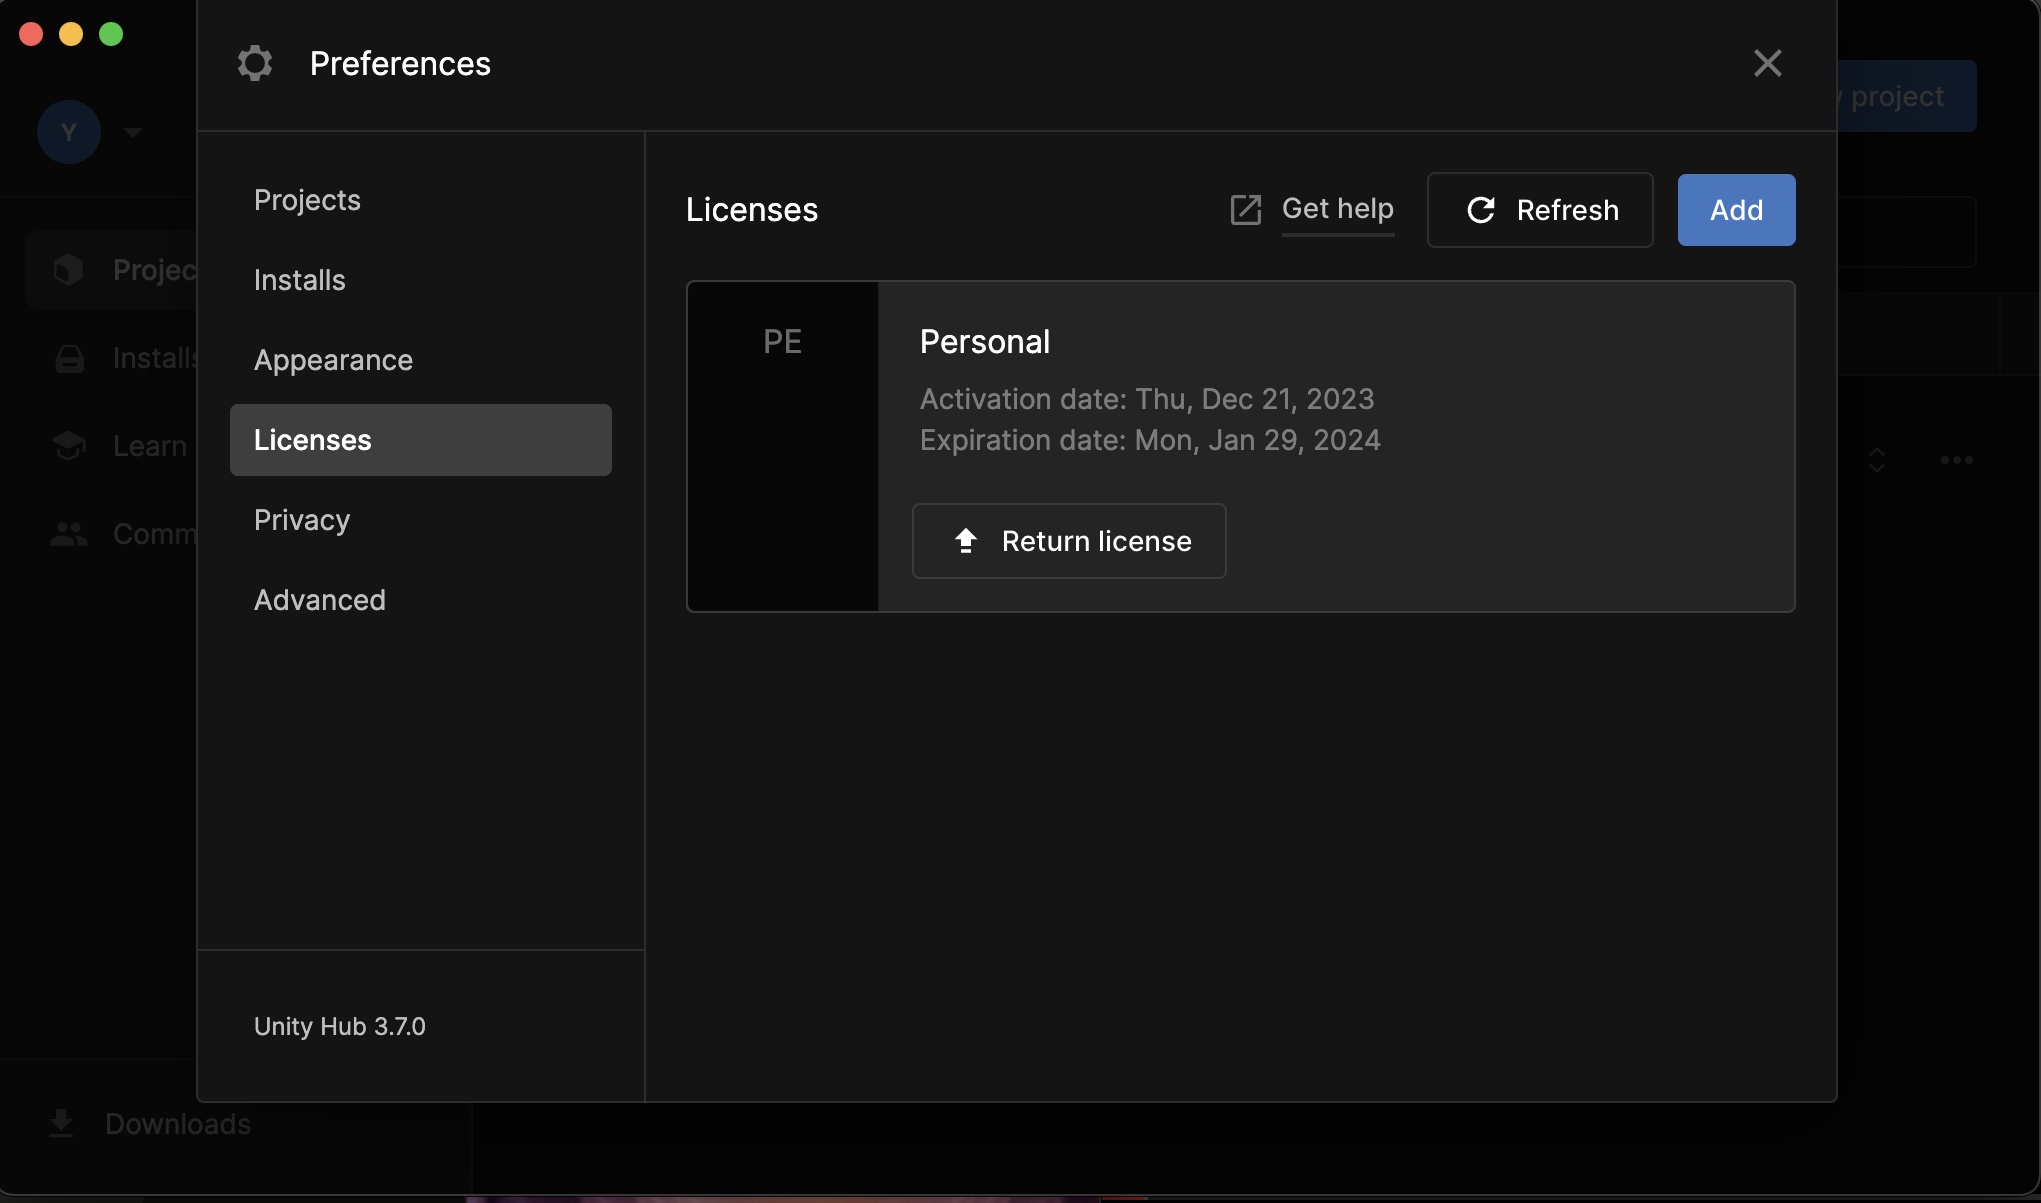Click the Return license upload arrow icon

tap(965, 541)
